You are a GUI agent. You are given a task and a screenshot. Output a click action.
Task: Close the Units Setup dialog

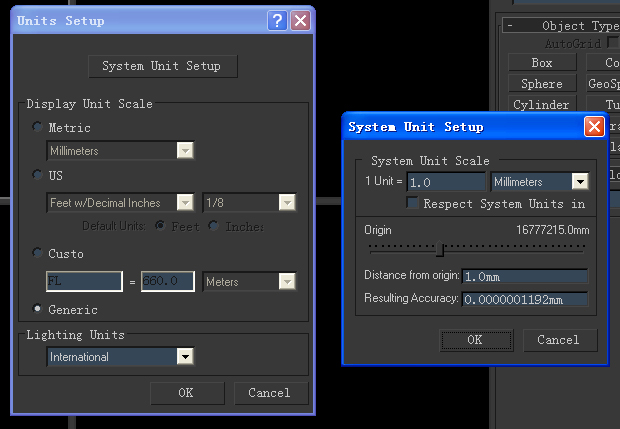tap(301, 20)
